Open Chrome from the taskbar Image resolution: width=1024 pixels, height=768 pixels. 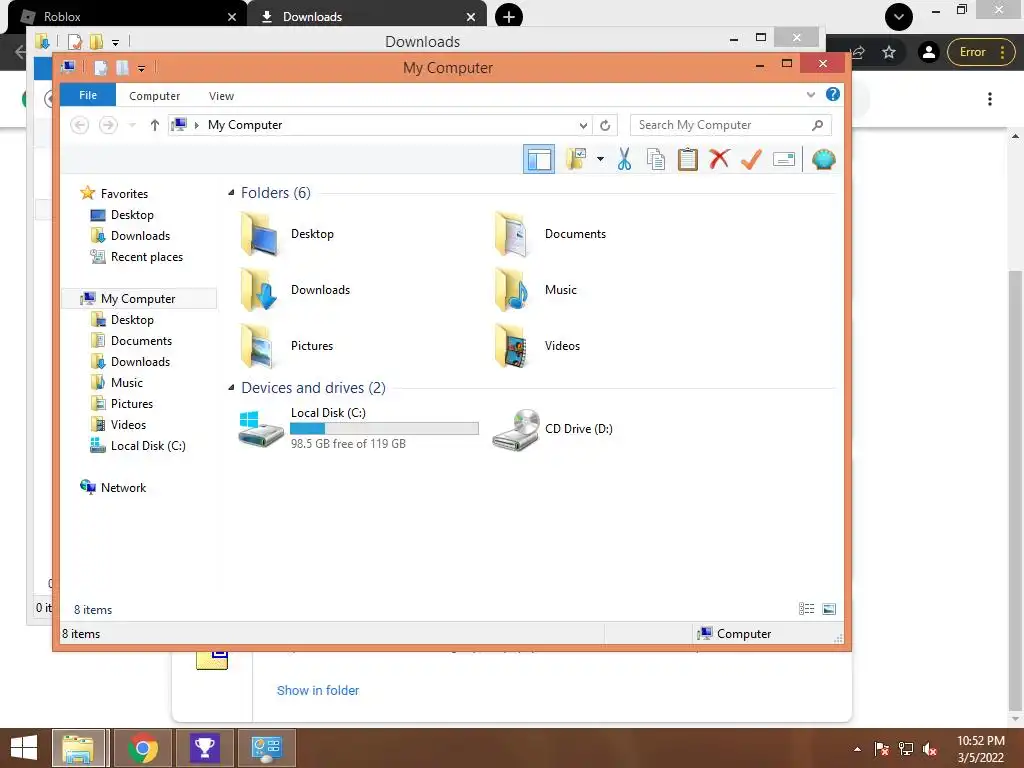(143, 748)
